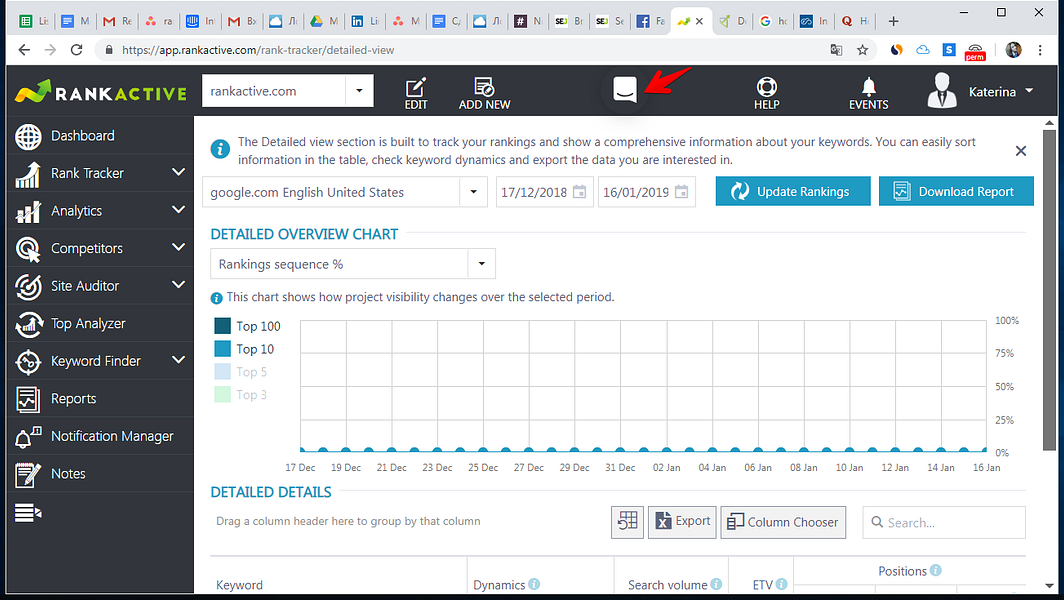
Task: Toggle Top 10 series in chart legend
Action: (244, 349)
